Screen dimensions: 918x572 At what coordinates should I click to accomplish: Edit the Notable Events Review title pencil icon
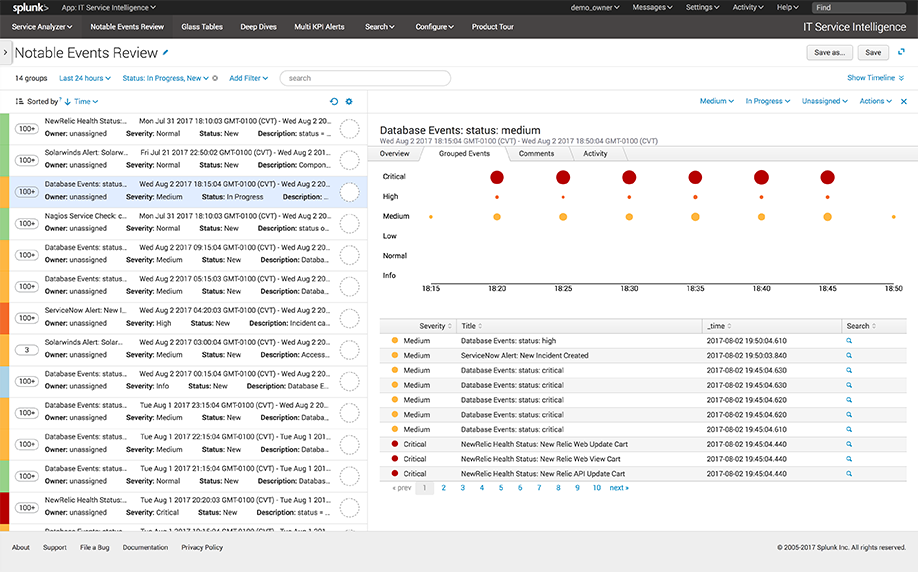[x=166, y=53]
